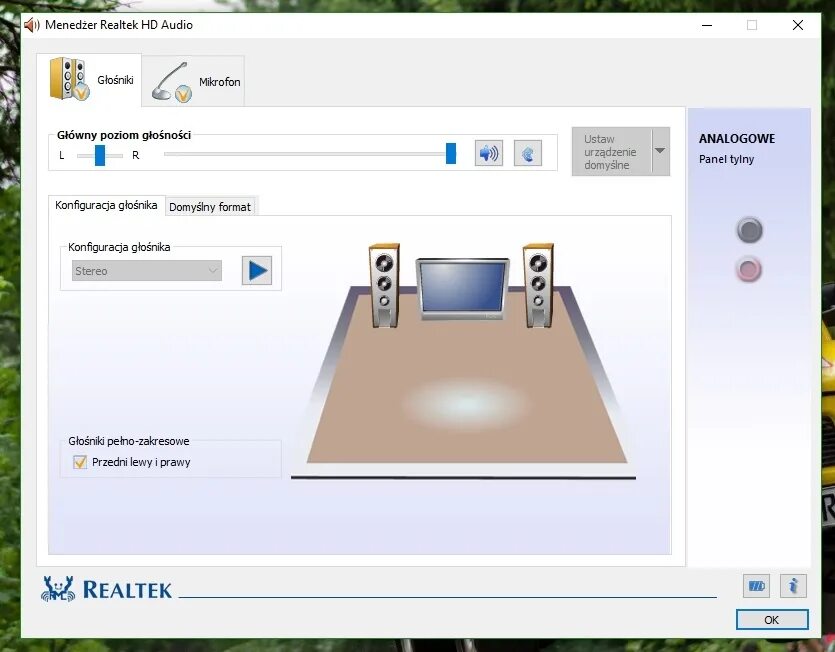Click Ustaw urządzenie domyślne button
The image size is (835, 652).
pos(611,152)
